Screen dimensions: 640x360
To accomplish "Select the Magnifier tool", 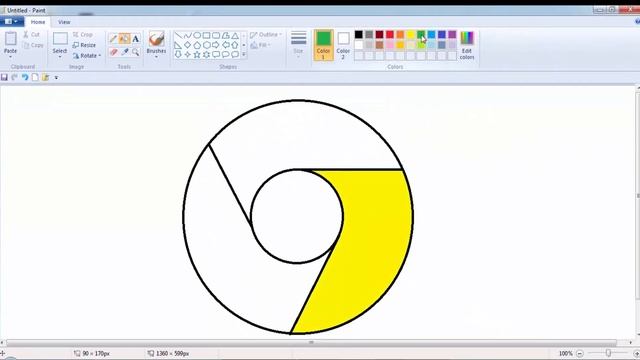I will 136,52.
